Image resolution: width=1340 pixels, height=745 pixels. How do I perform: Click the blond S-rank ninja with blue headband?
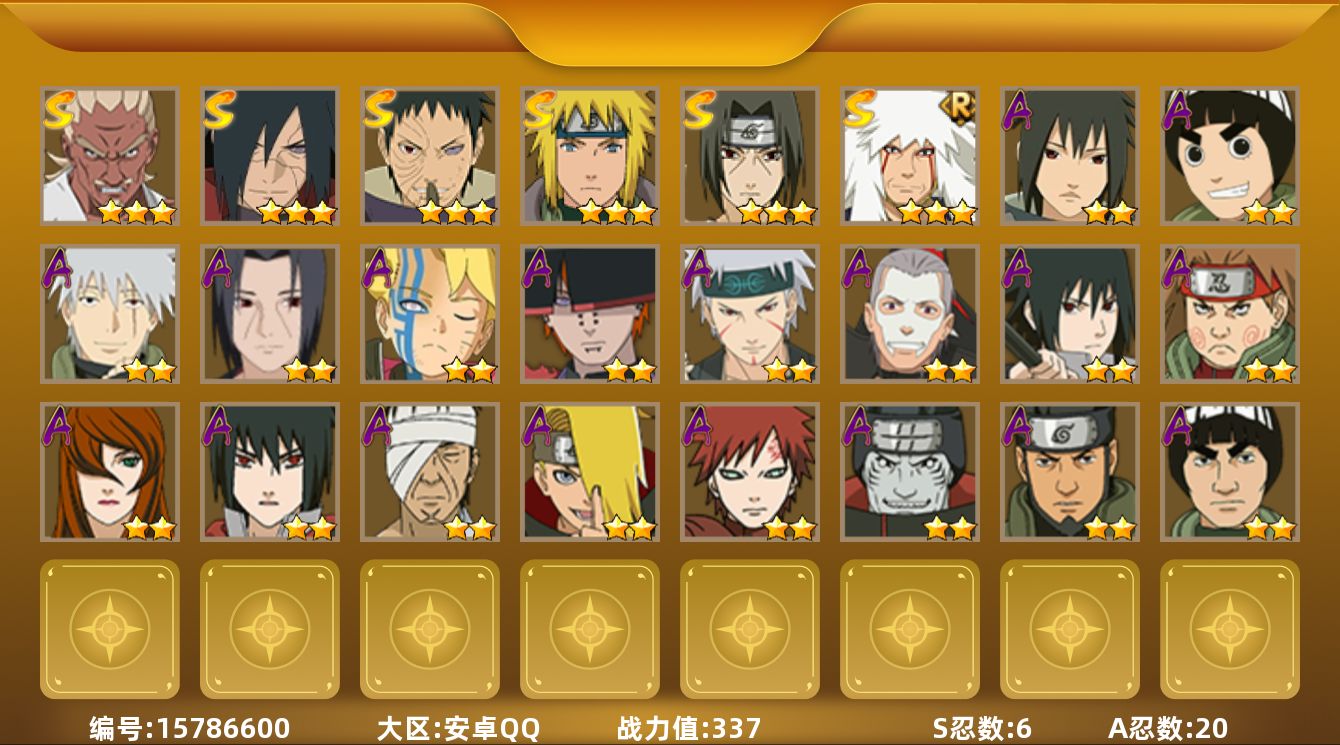click(x=589, y=155)
